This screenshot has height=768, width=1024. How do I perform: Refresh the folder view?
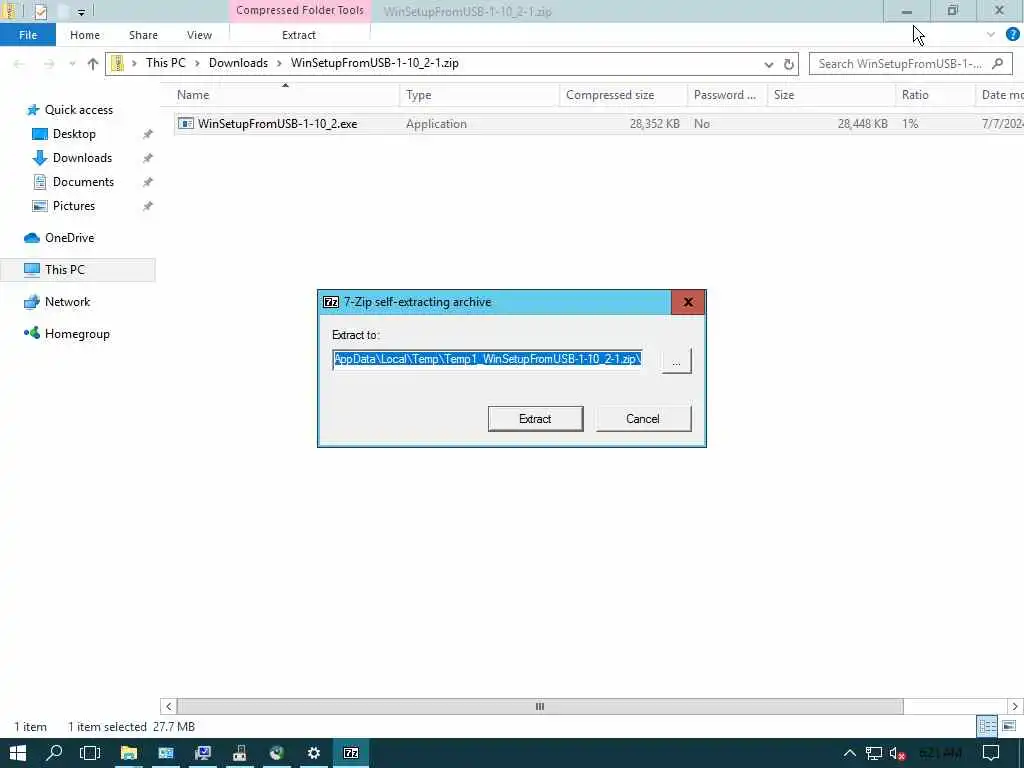(788, 64)
